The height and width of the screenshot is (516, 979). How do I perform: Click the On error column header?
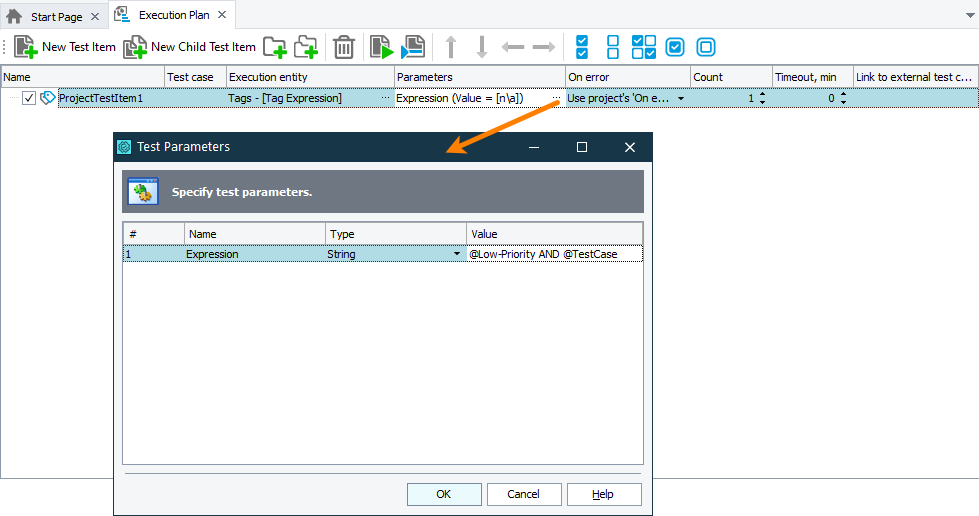[627, 77]
